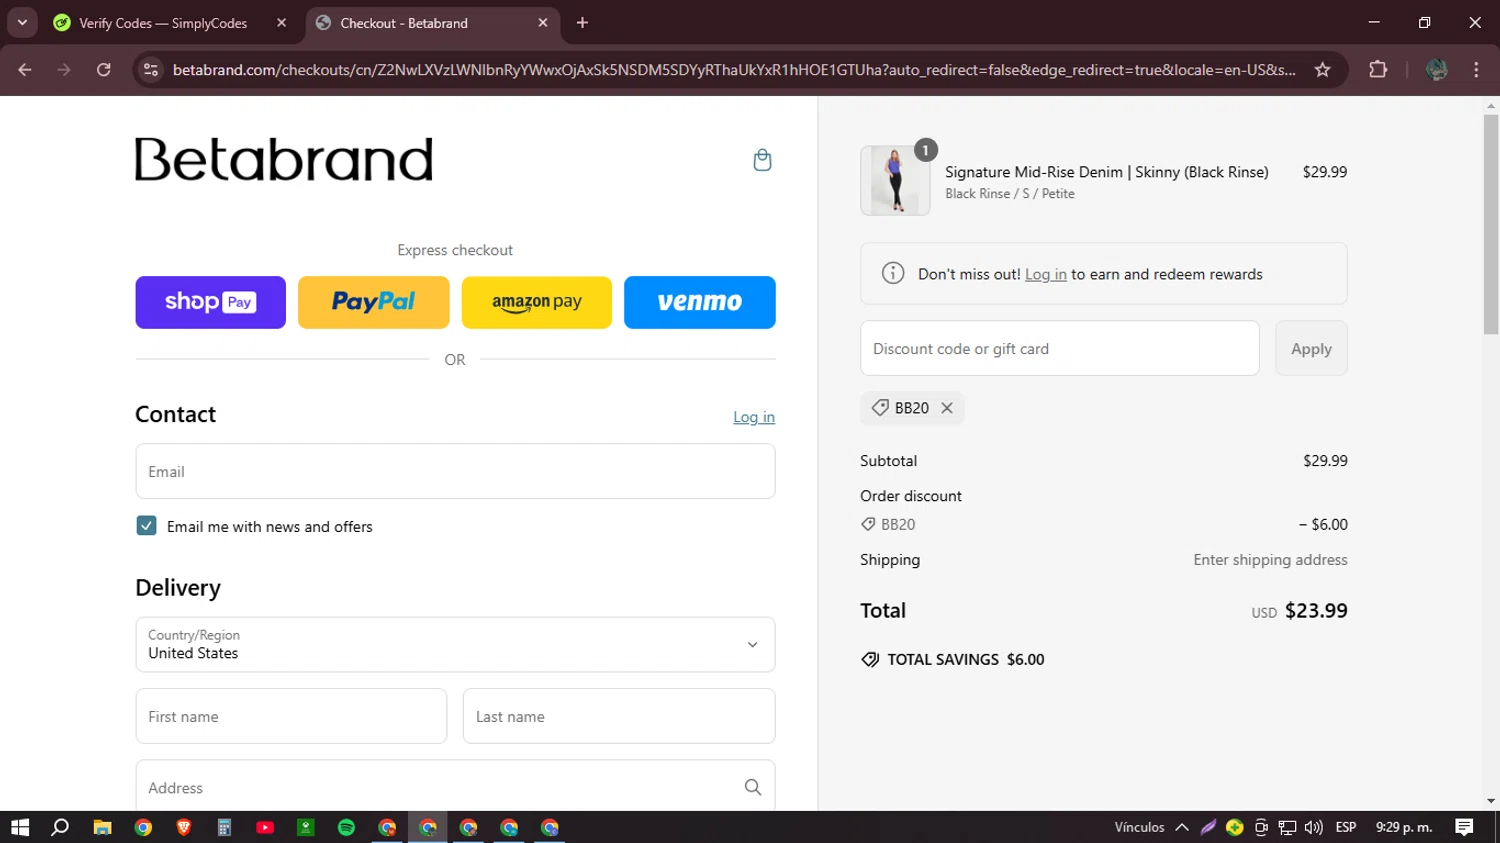Show hidden system tray icons

tap(1182, 827)
